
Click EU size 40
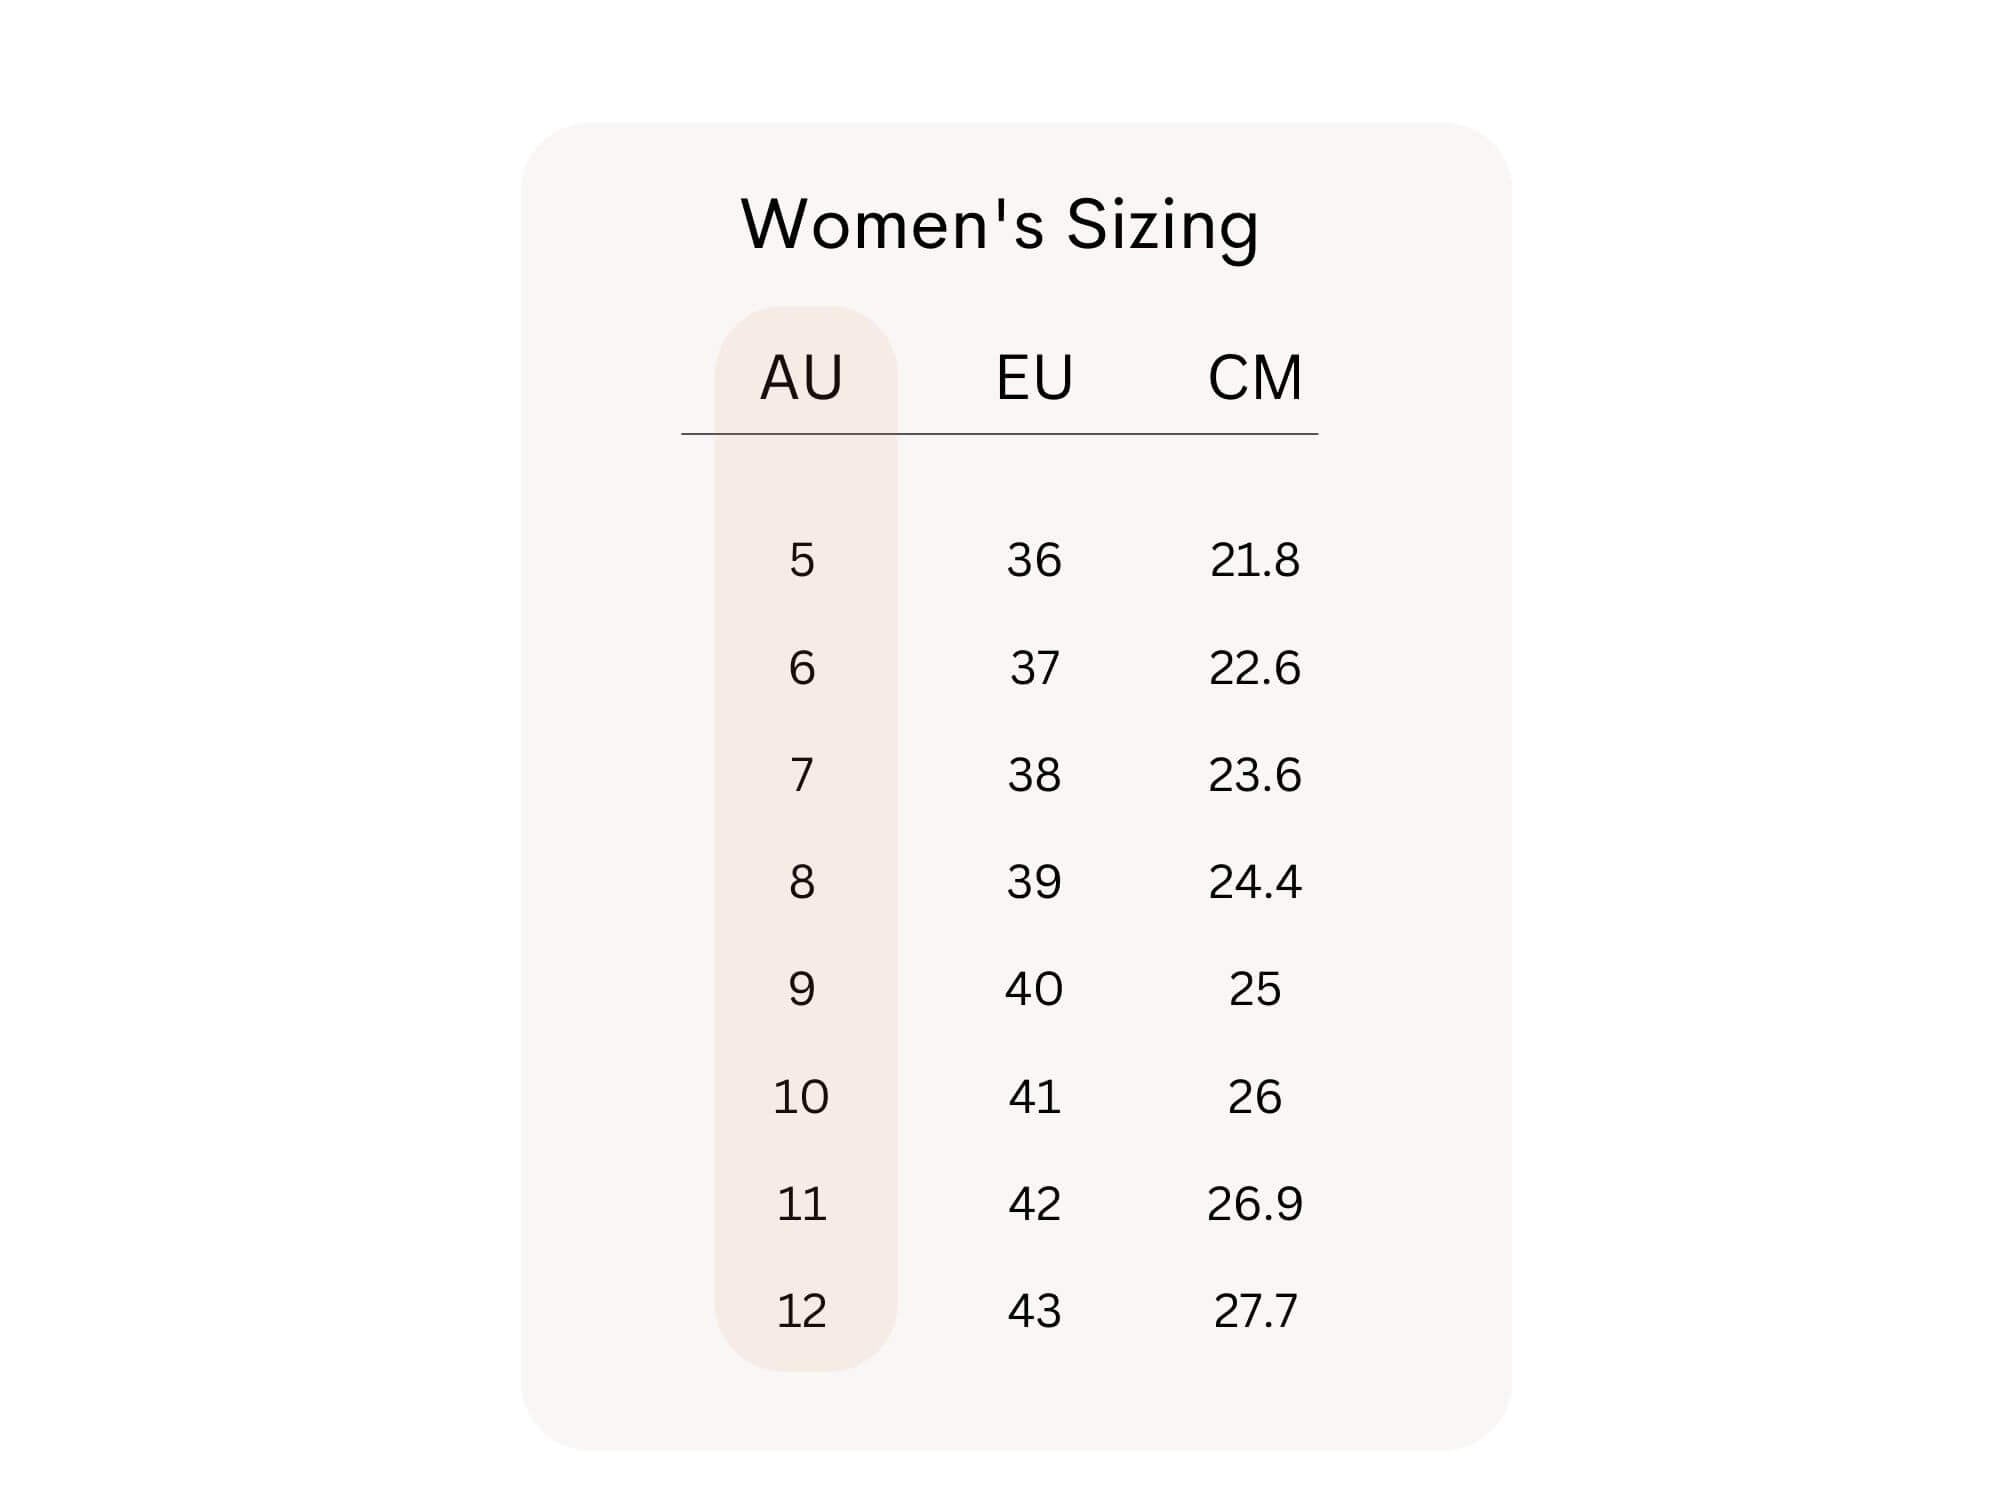click(x=1034, y=989)
